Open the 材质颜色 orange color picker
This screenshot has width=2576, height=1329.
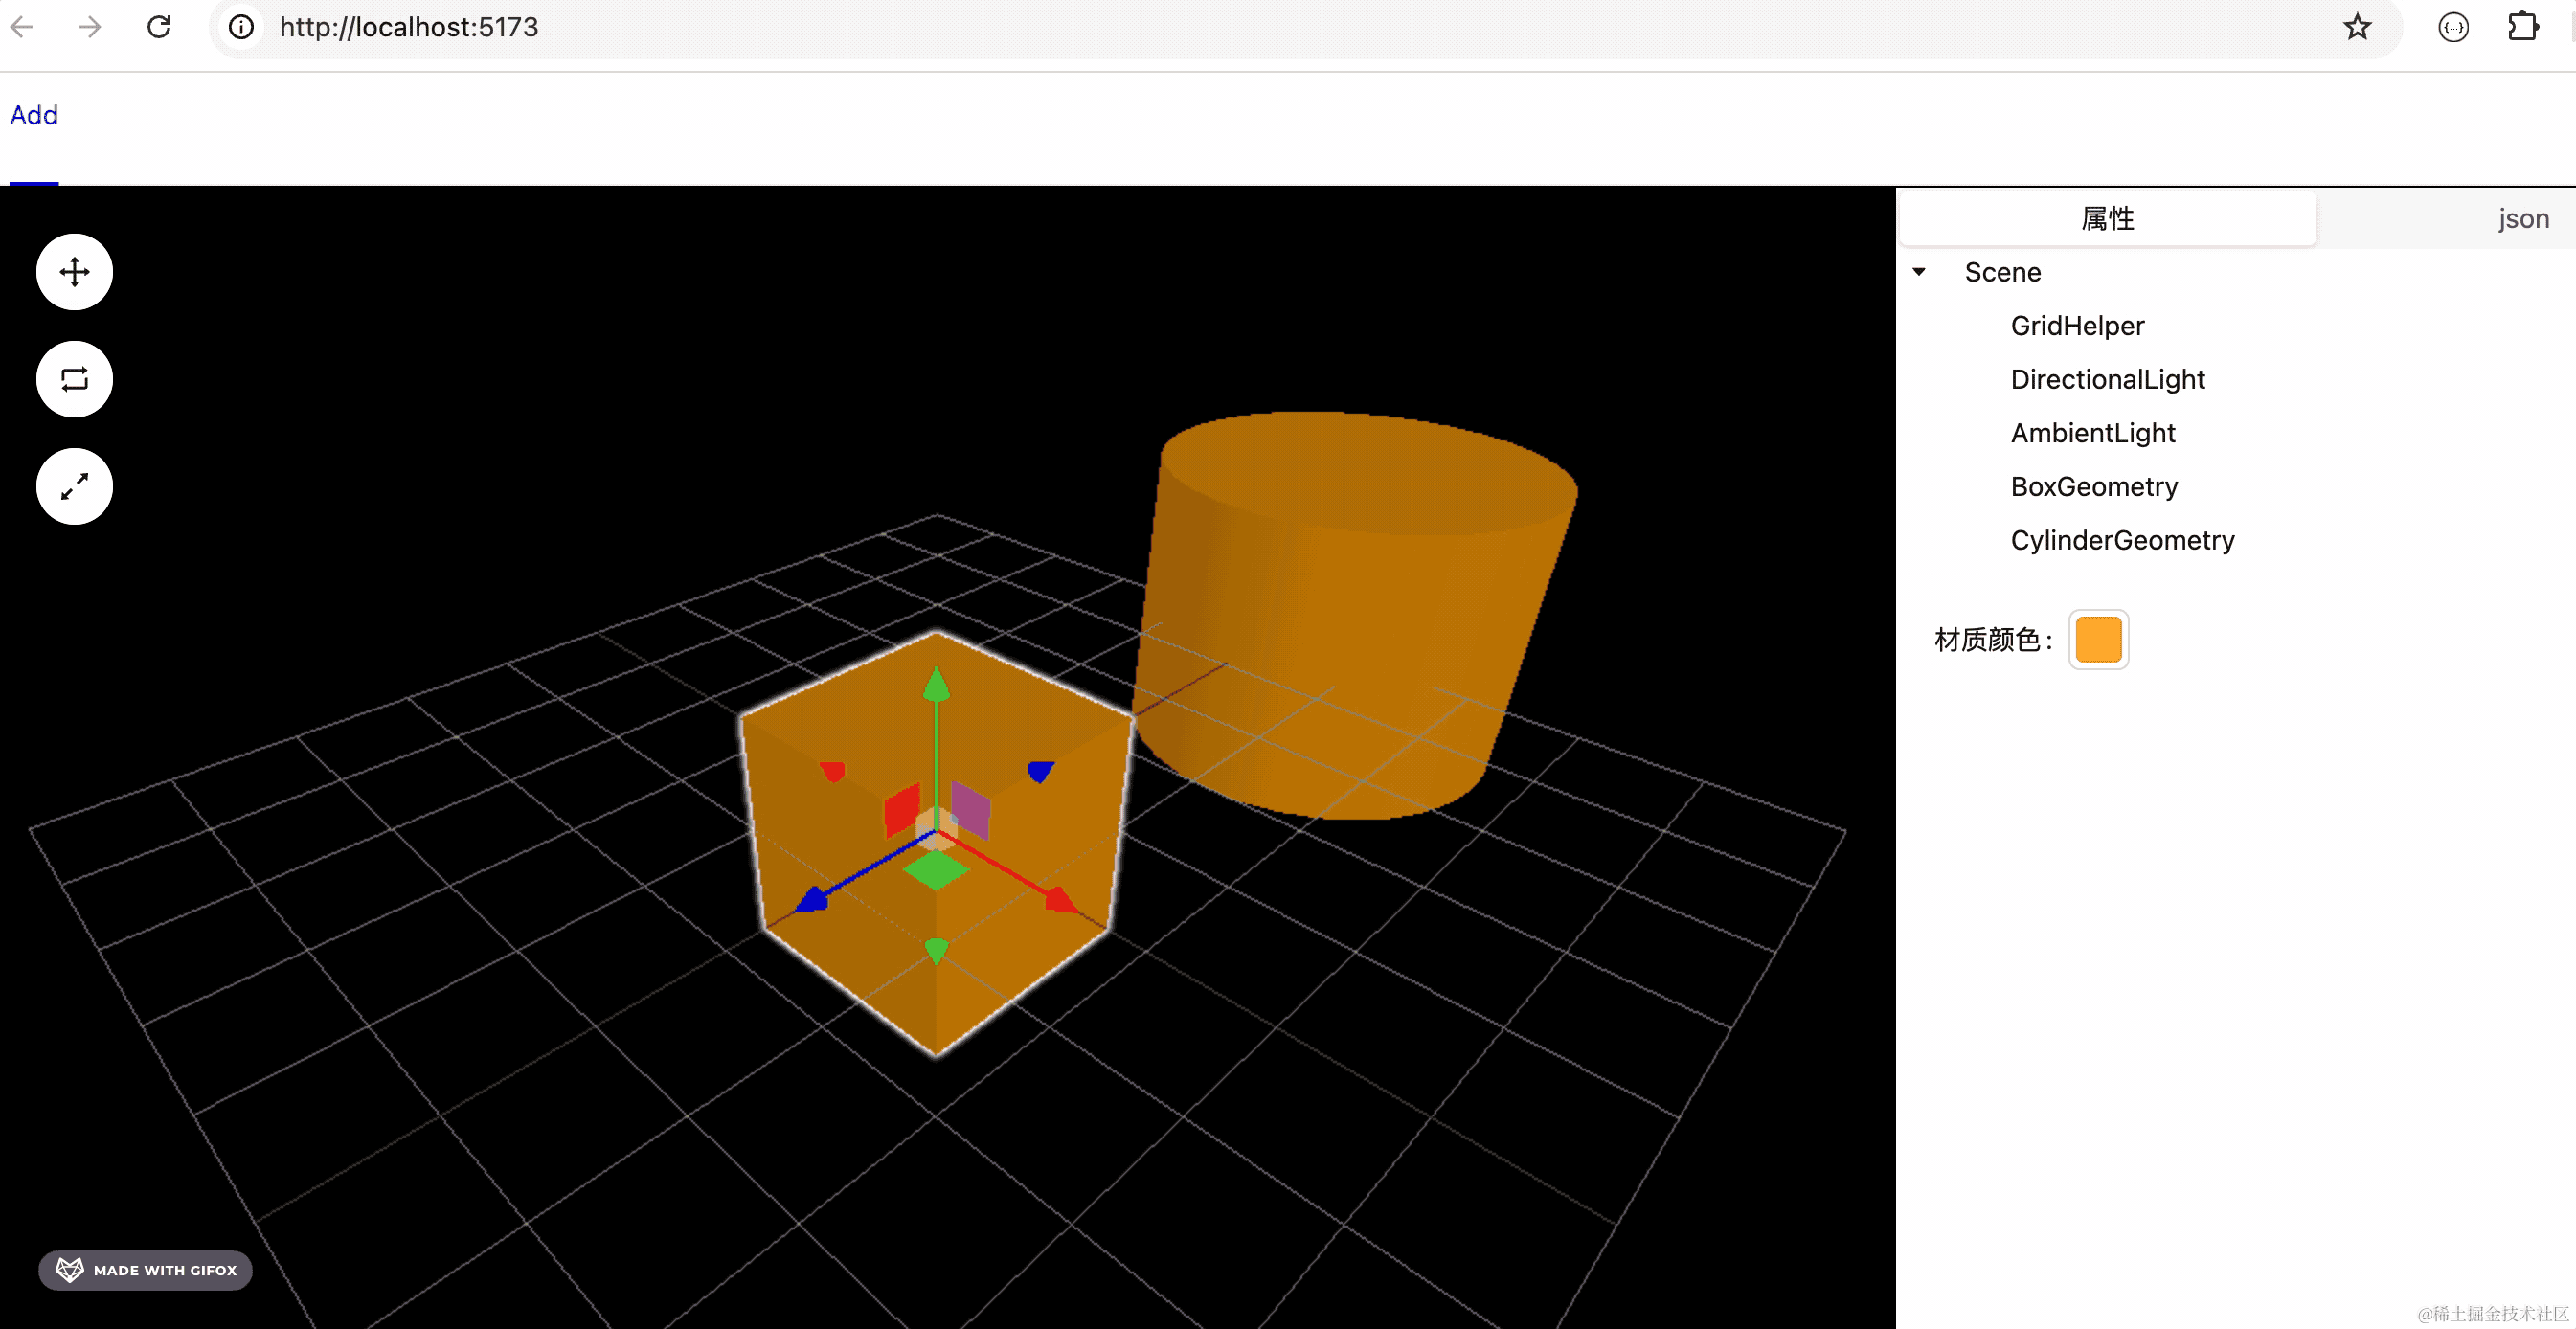click(x=2098, y=640)
